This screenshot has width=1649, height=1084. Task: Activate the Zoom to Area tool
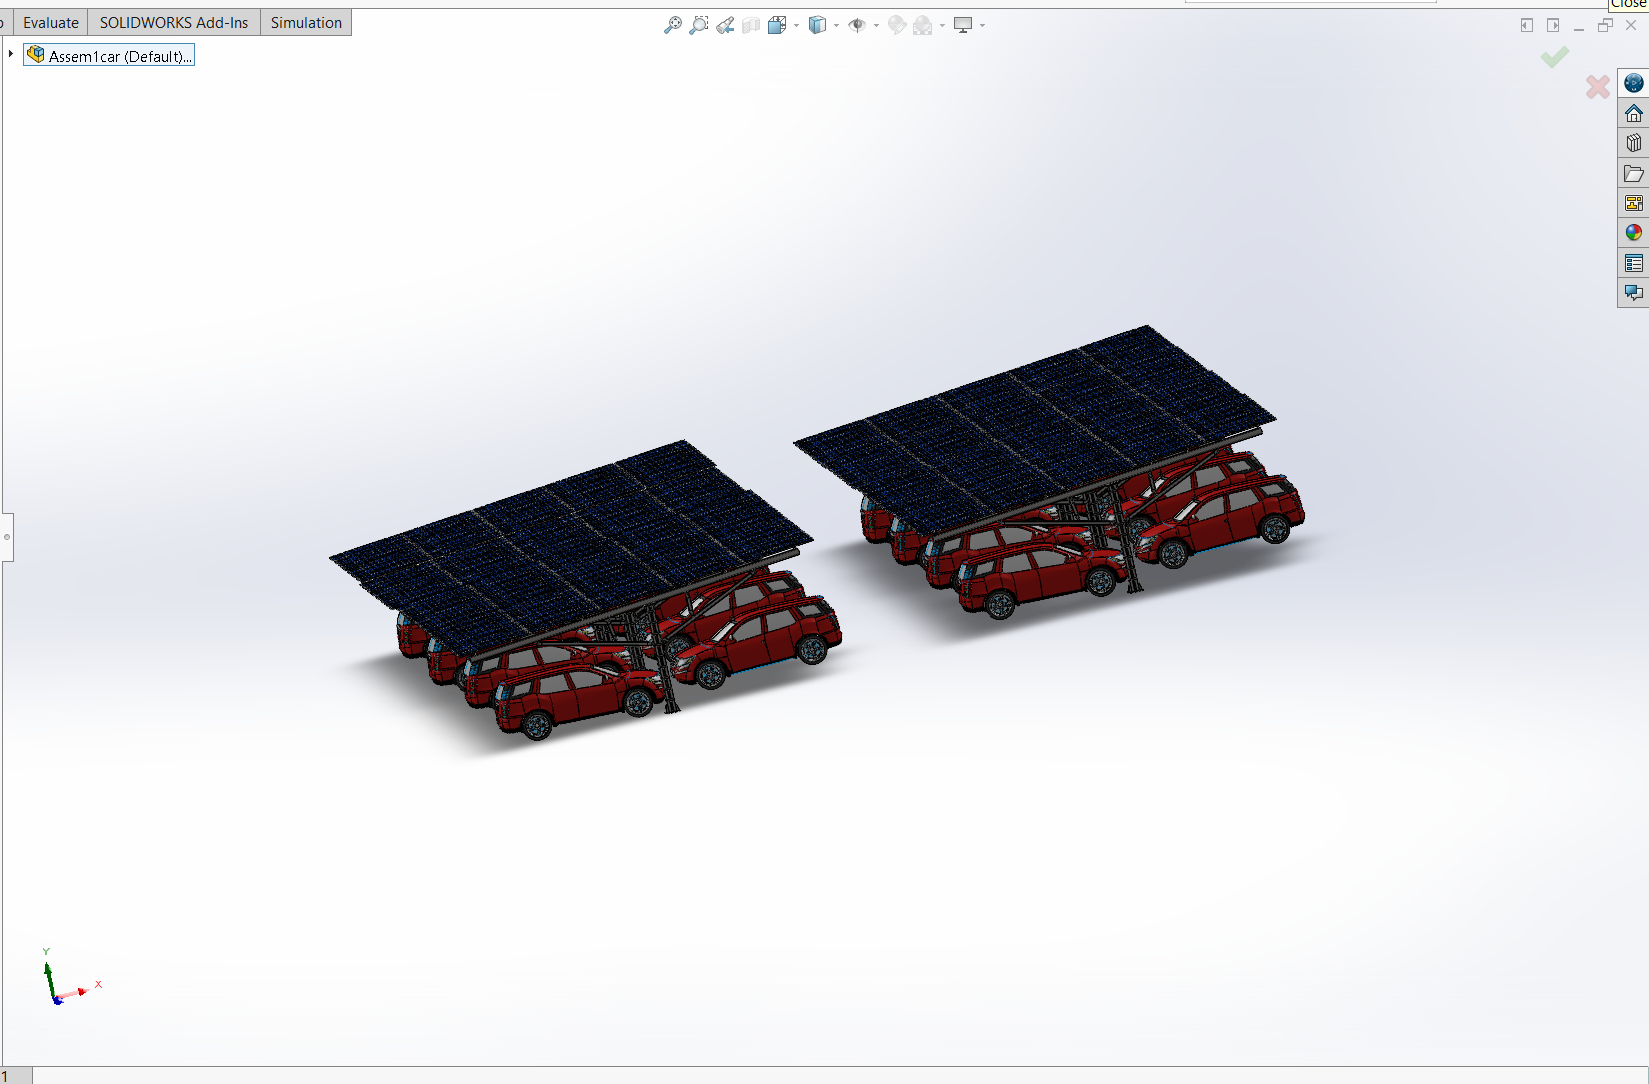(x=698, y=25)
